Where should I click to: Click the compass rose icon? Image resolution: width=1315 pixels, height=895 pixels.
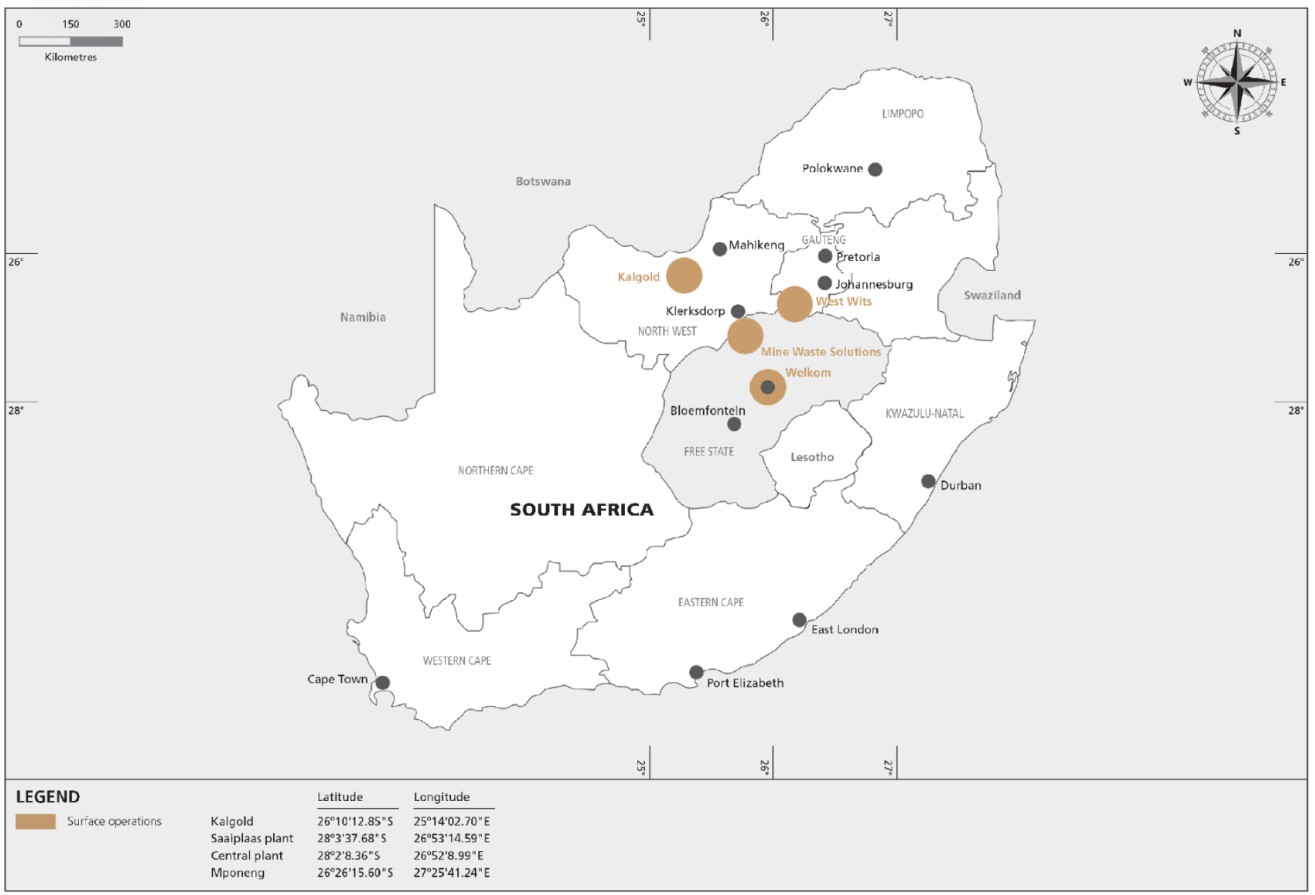(1237, 82)
